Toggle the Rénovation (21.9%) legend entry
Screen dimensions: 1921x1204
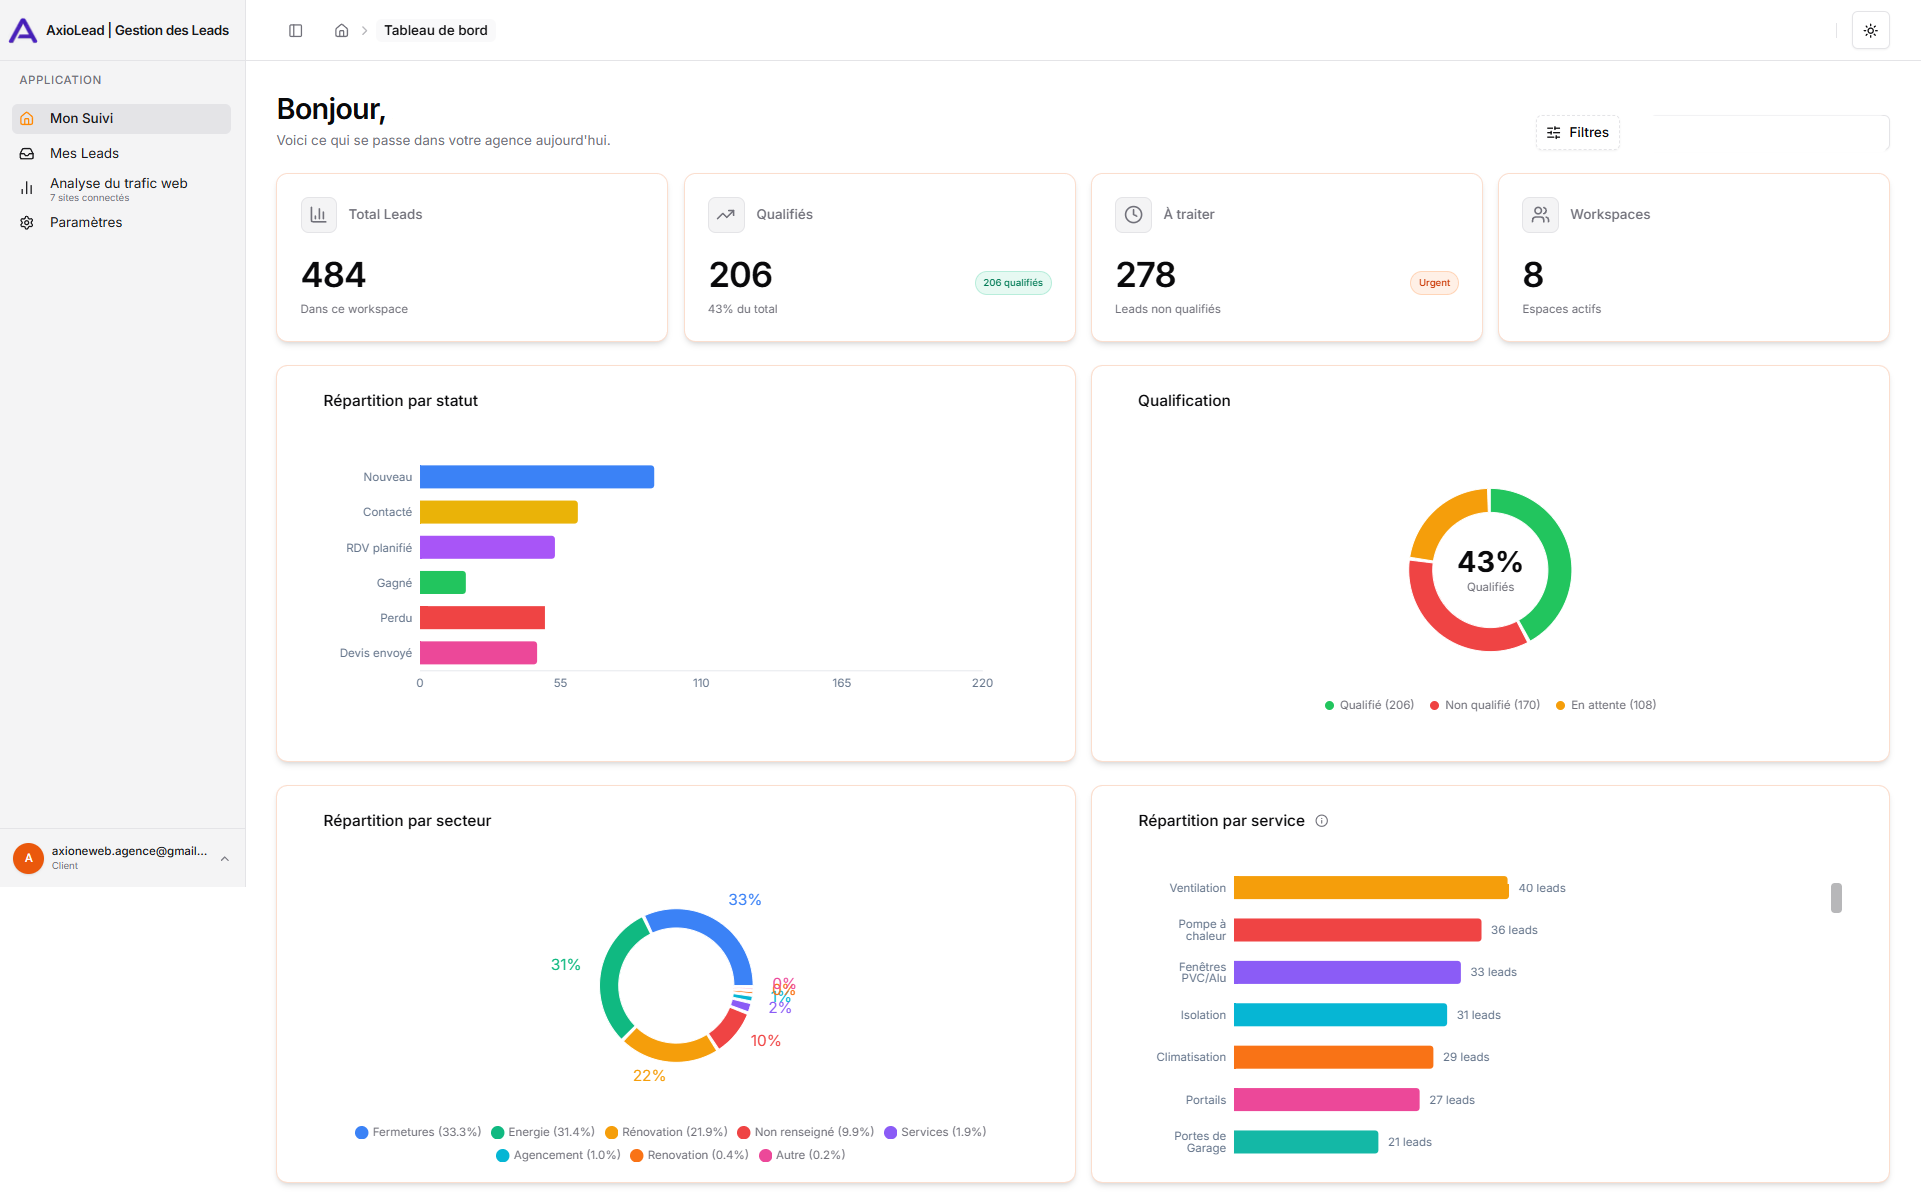(x=665, y=1132)
